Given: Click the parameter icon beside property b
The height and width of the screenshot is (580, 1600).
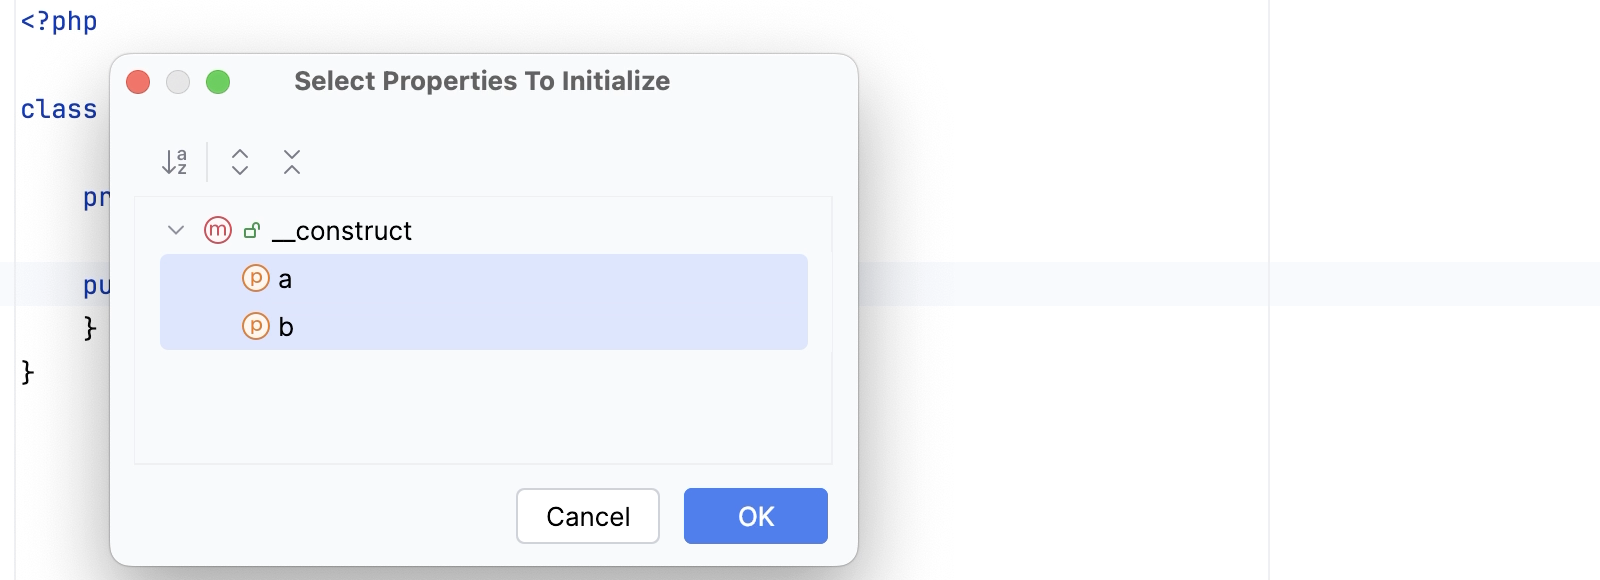Looking at the screenshot, I should [x=255, y=326].
